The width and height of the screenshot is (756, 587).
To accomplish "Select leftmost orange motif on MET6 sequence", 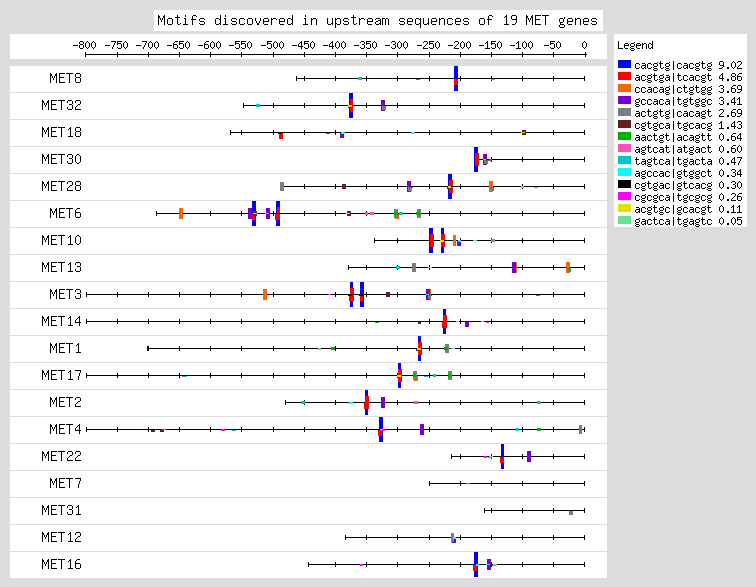I will pyautogui.click(x=181, y=213).
